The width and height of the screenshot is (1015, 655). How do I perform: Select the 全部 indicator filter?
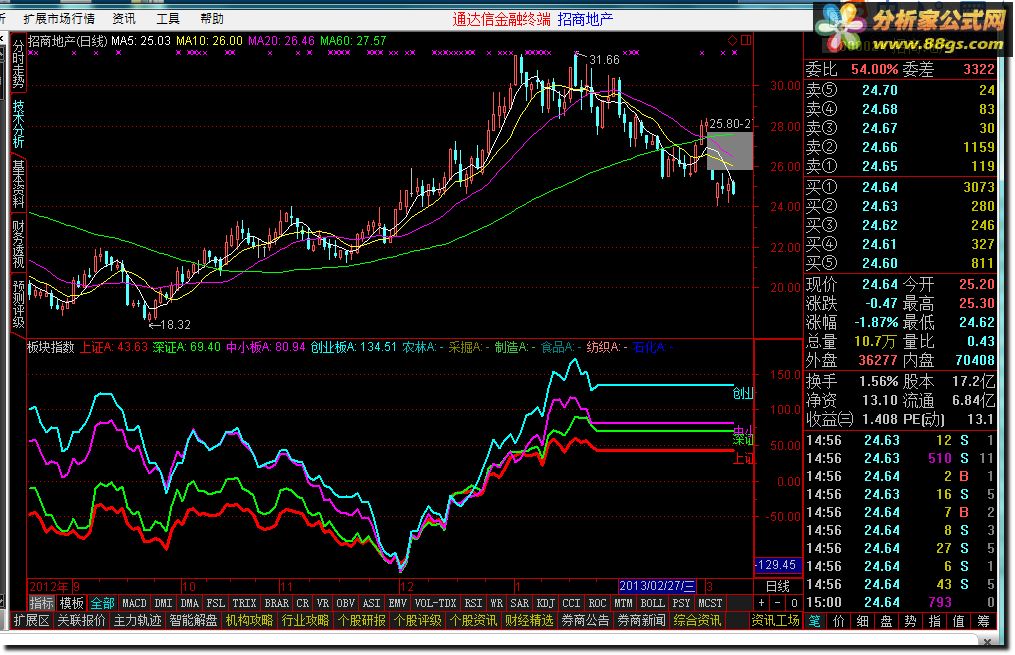pos(102,603)
